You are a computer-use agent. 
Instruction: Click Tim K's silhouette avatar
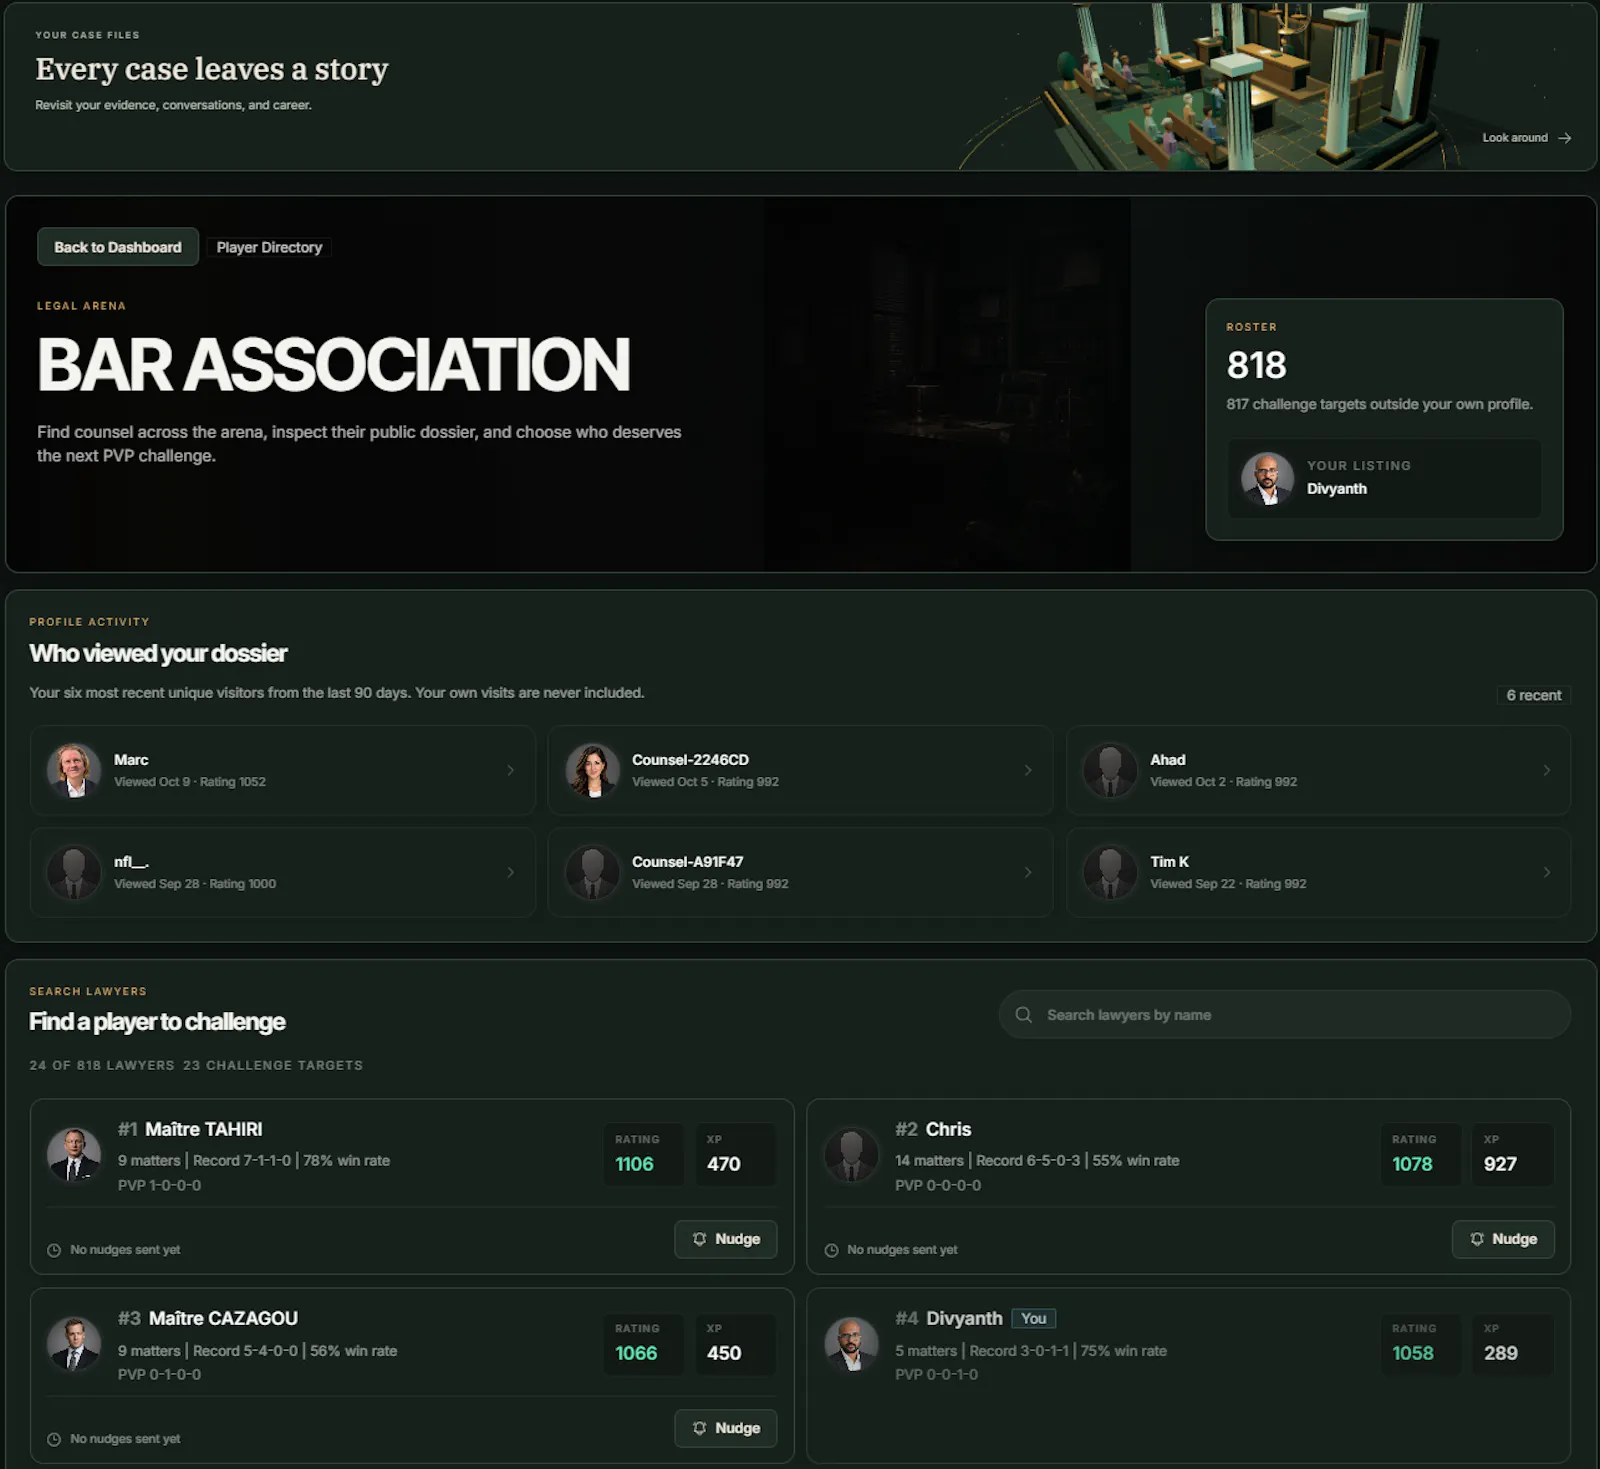(1110, 872)
